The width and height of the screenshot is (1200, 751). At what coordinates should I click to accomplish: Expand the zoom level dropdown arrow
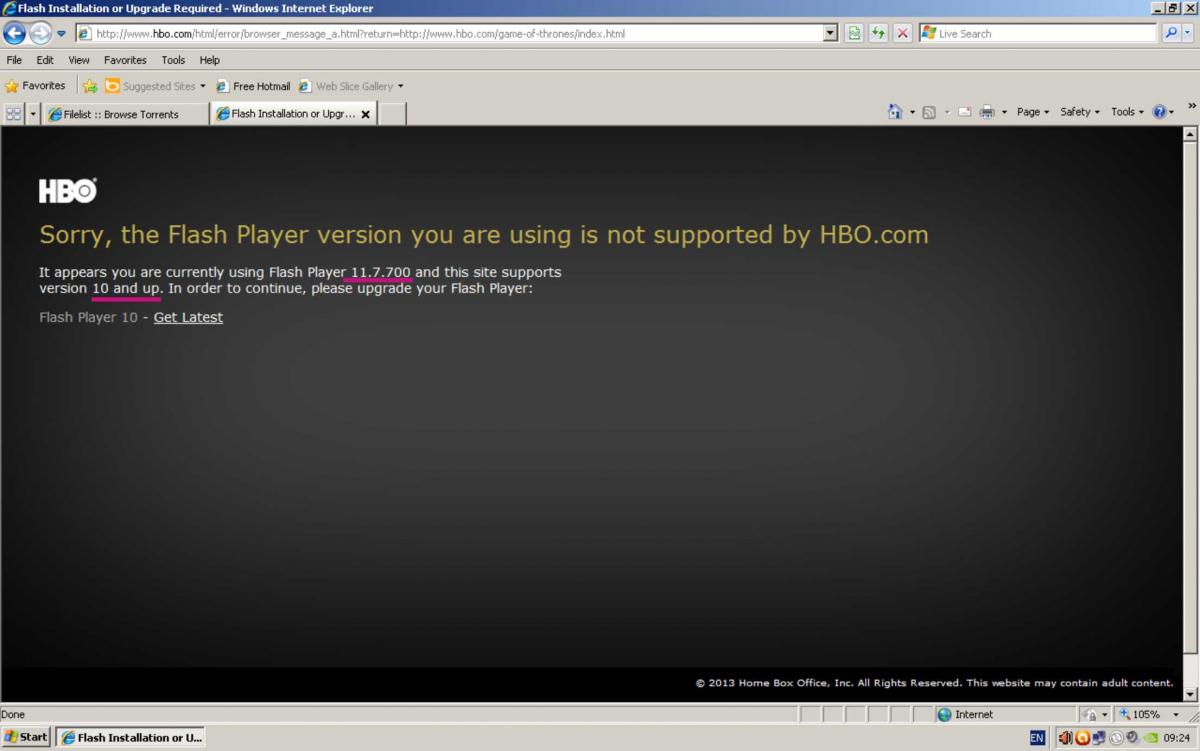[x=1175, y=714]
